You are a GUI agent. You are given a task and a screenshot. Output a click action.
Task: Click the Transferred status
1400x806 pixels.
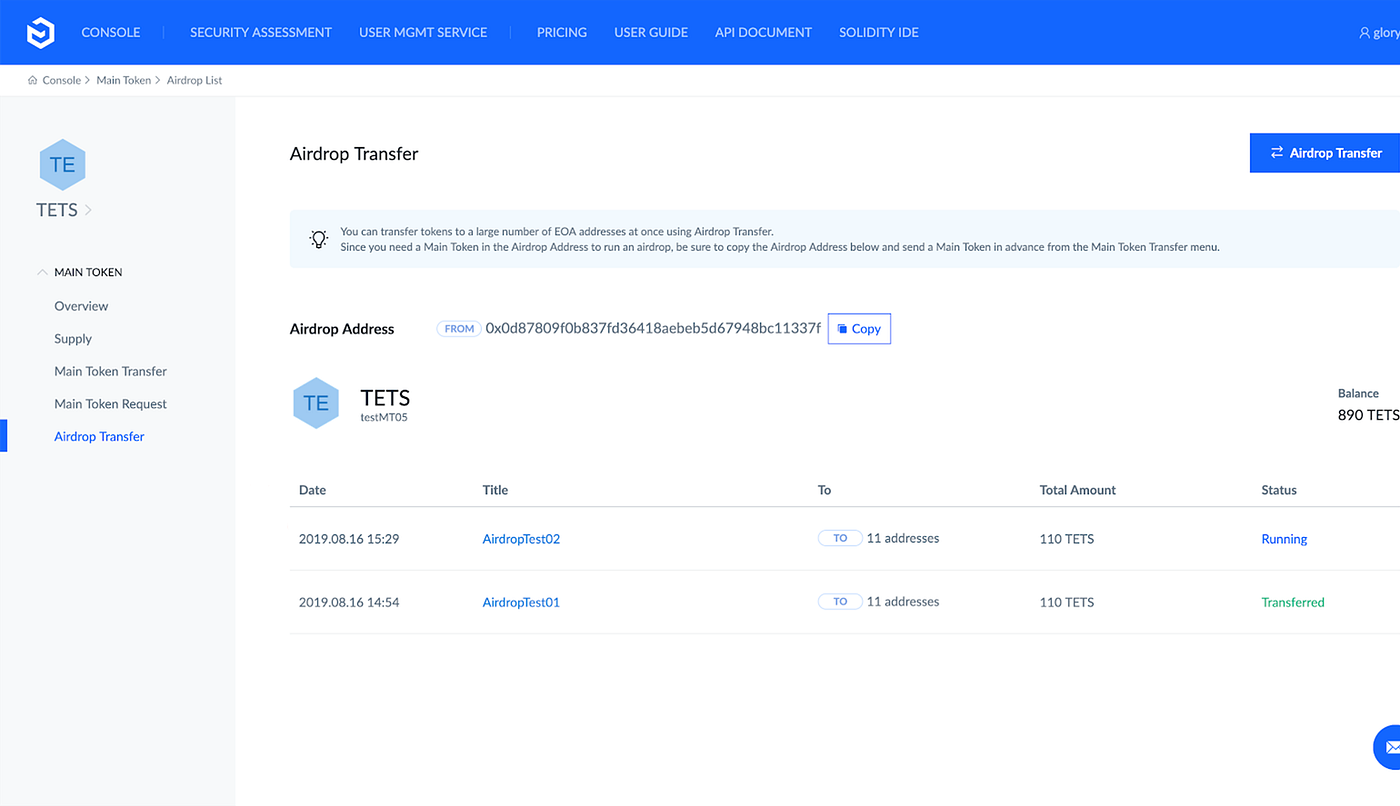[1293, 602]
